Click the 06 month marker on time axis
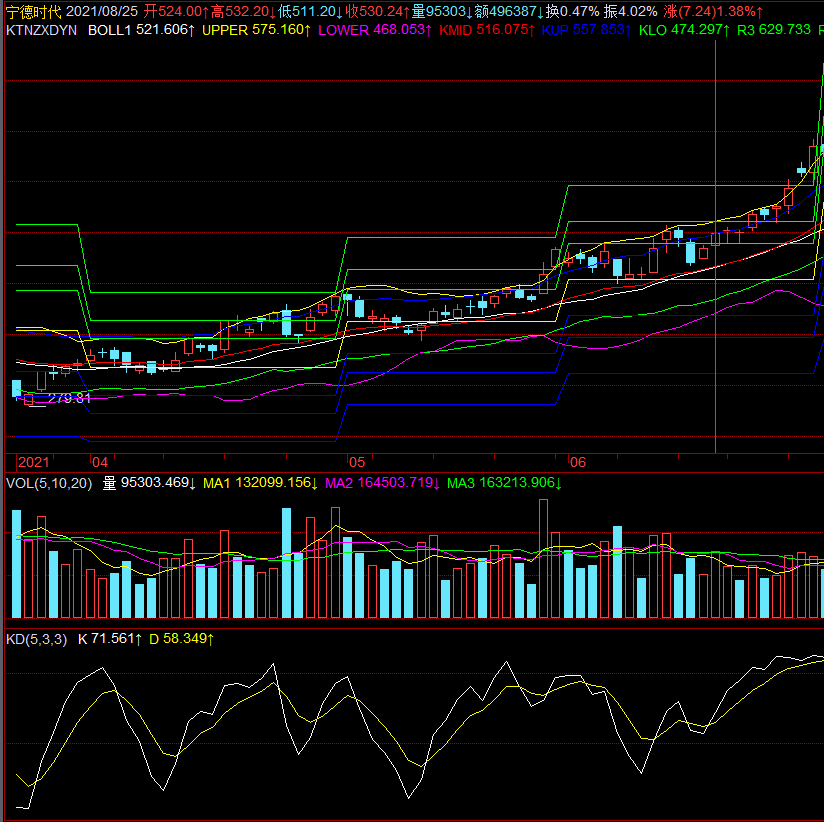824x822 pixels. pyautogui.click(x=578, y=463)
